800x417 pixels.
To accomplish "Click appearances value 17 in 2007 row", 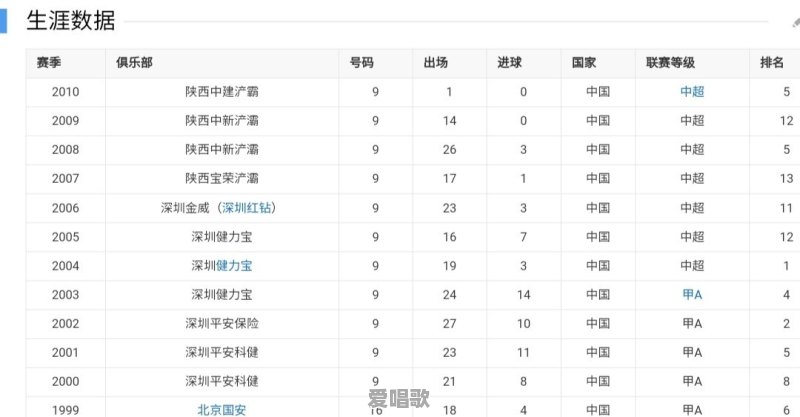I will click(449, 179).
